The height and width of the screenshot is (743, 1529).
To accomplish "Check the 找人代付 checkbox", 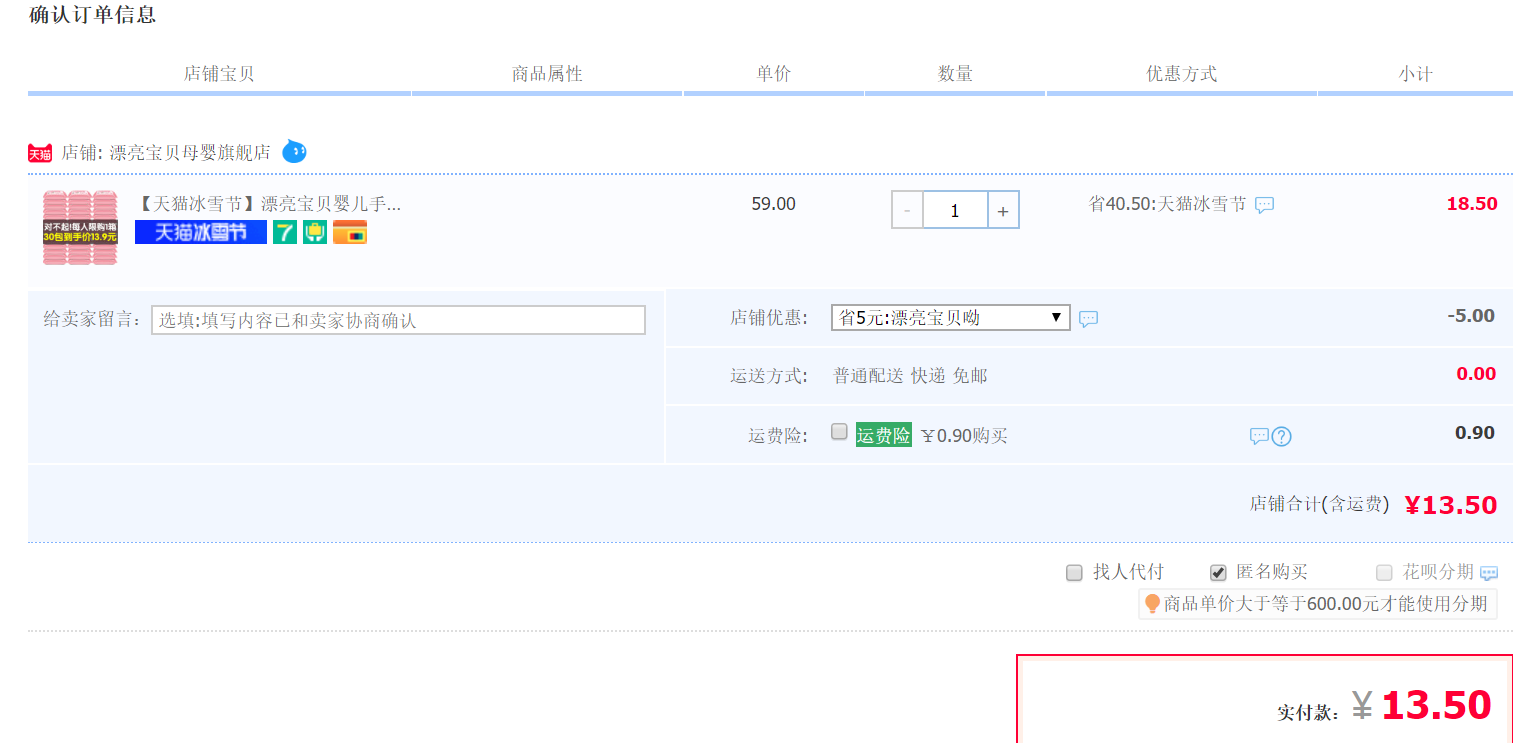I will (x=1074, y=573).
